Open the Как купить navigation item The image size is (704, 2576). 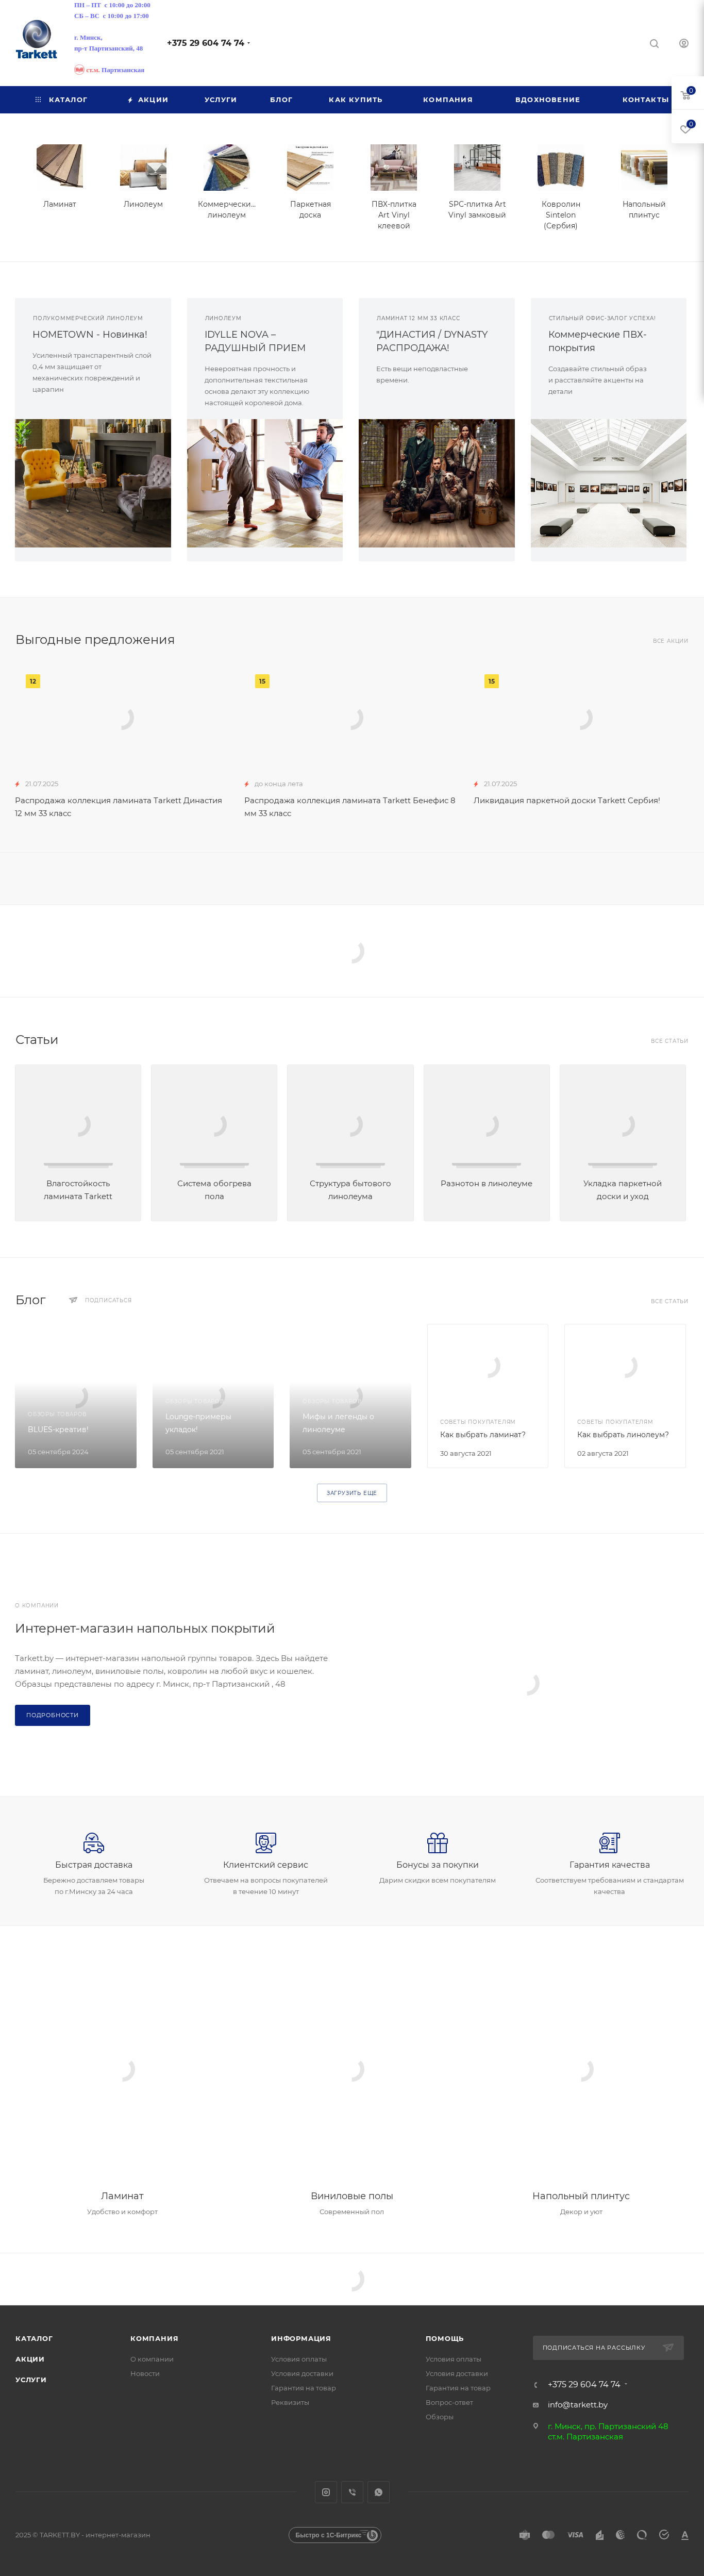click(355, 100)
